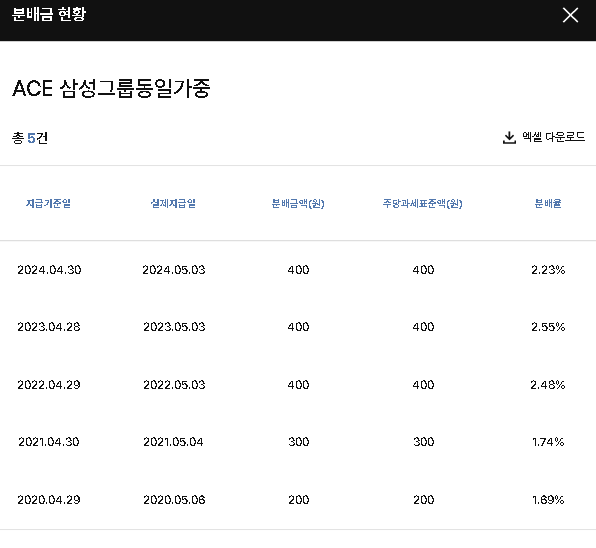The image size is (596, 548).
Task: Click the 2021.04.30 date cell
Action: pos(49,442)
